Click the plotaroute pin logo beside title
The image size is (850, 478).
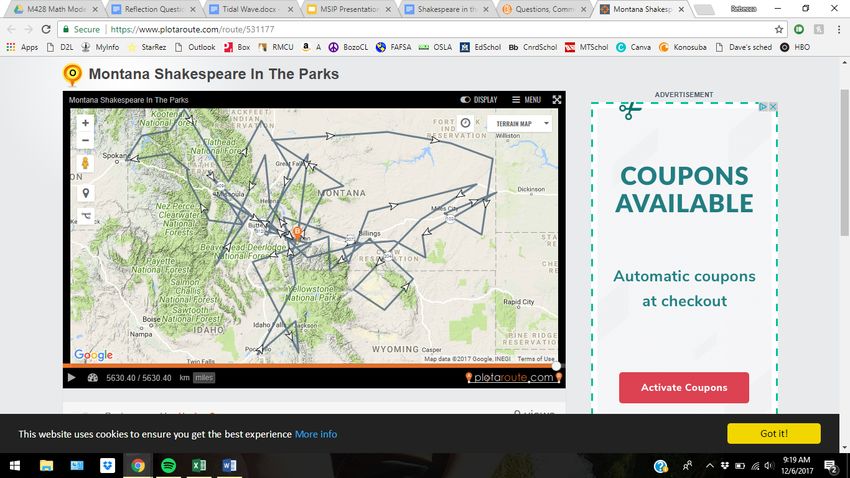[73, 74]
